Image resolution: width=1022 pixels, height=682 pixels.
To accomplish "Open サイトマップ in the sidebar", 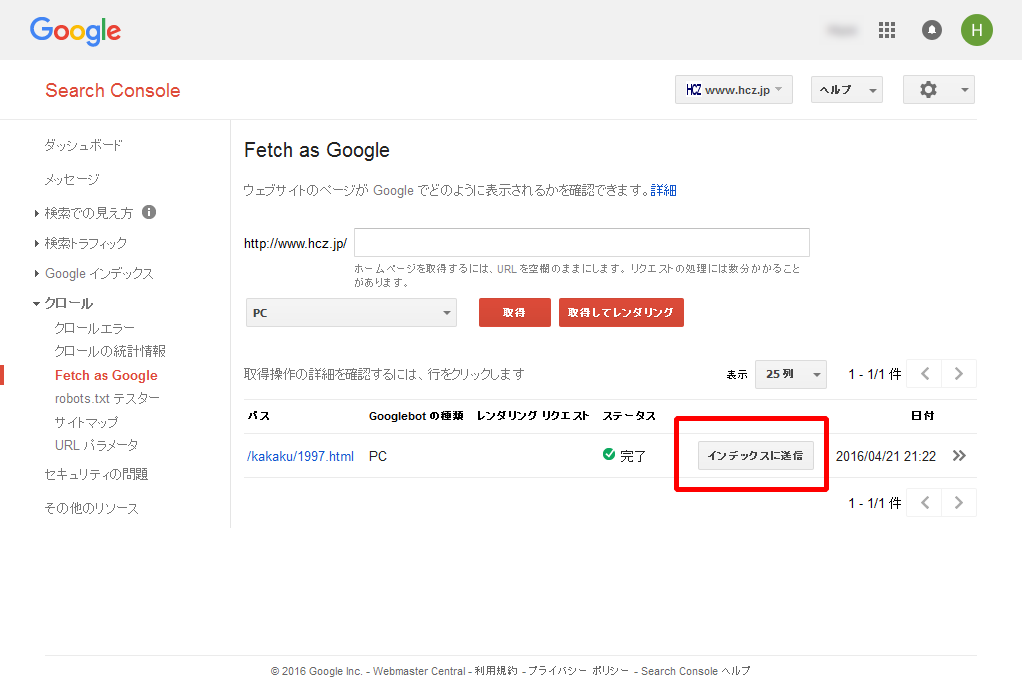I will tap(87, 422).
